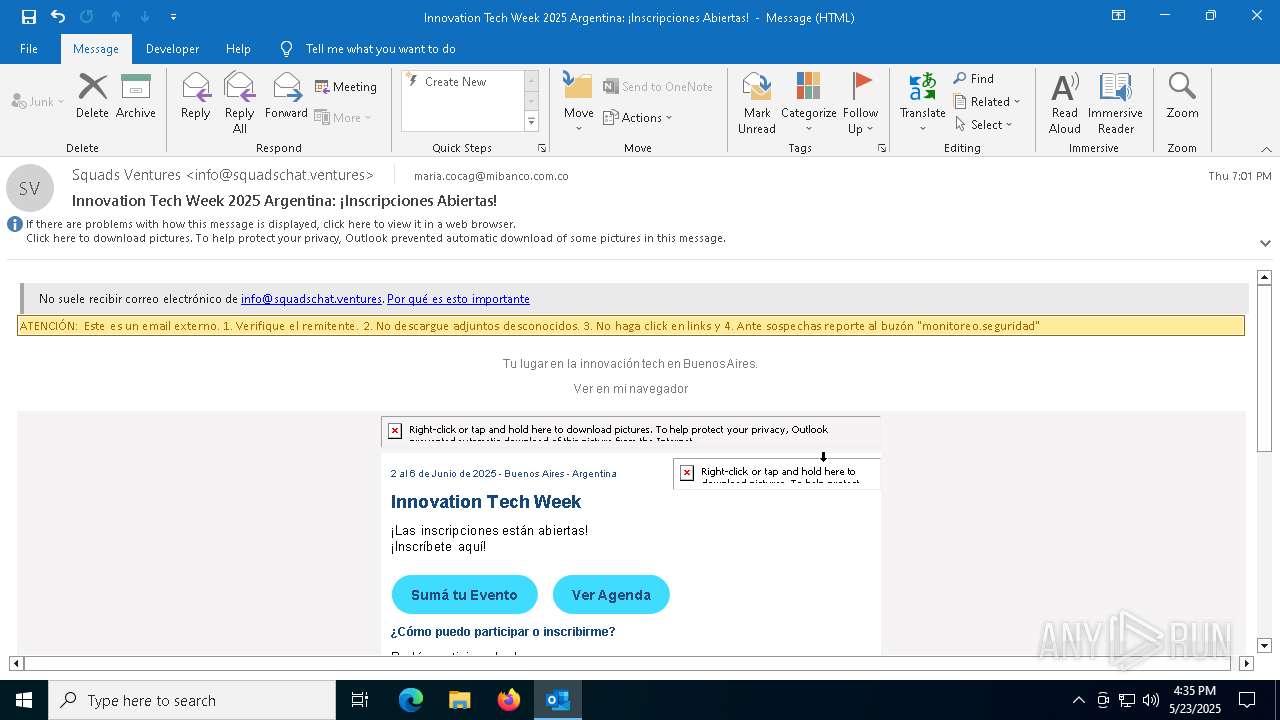Click the Sumá tu Evento button
Image resolution: width=1280 pixels, height=720 pixels.
[464, 595]
